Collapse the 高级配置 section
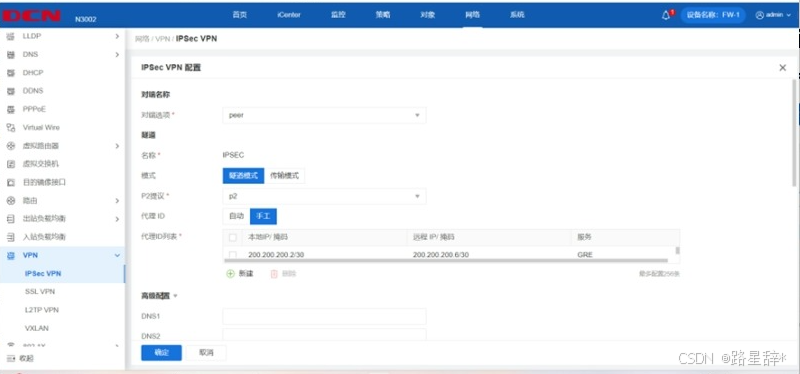Viewport: 800px width, 374px height. tap(176, 296)
